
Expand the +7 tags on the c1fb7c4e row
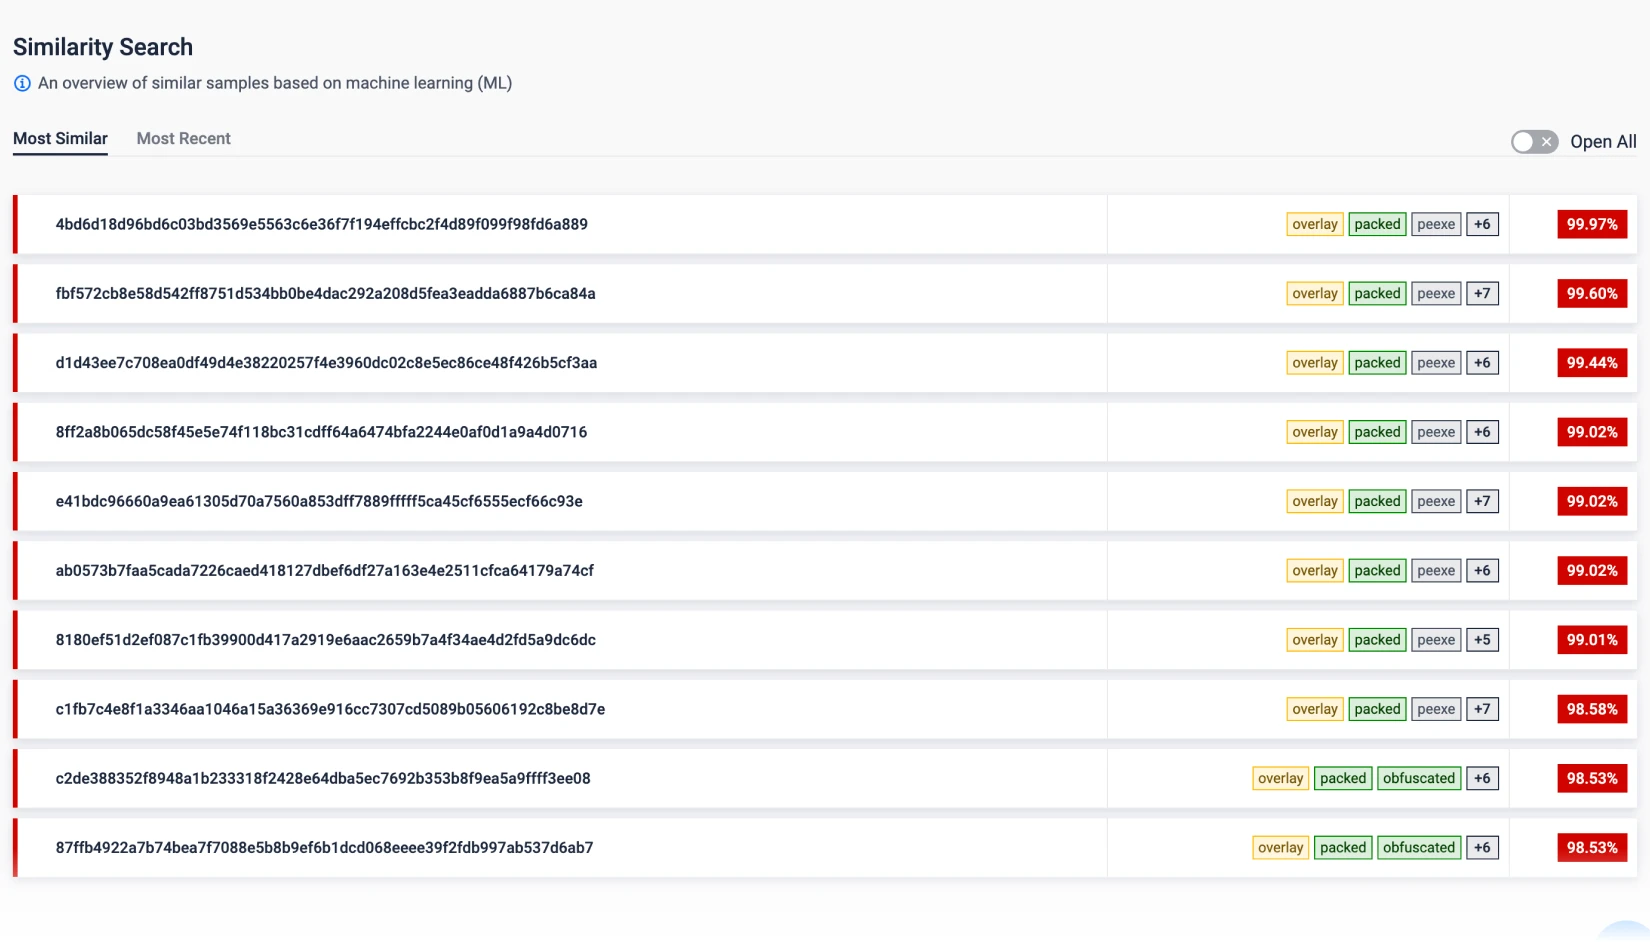point(1481,709)
